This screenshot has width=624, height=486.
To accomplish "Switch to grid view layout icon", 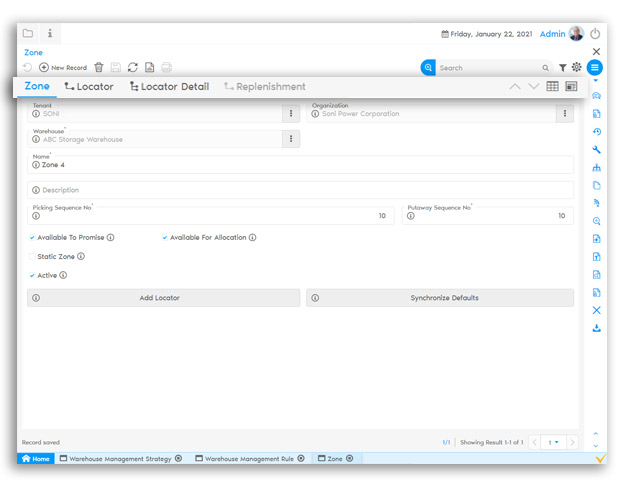I will pyautogui.click(x=552, y=87).
